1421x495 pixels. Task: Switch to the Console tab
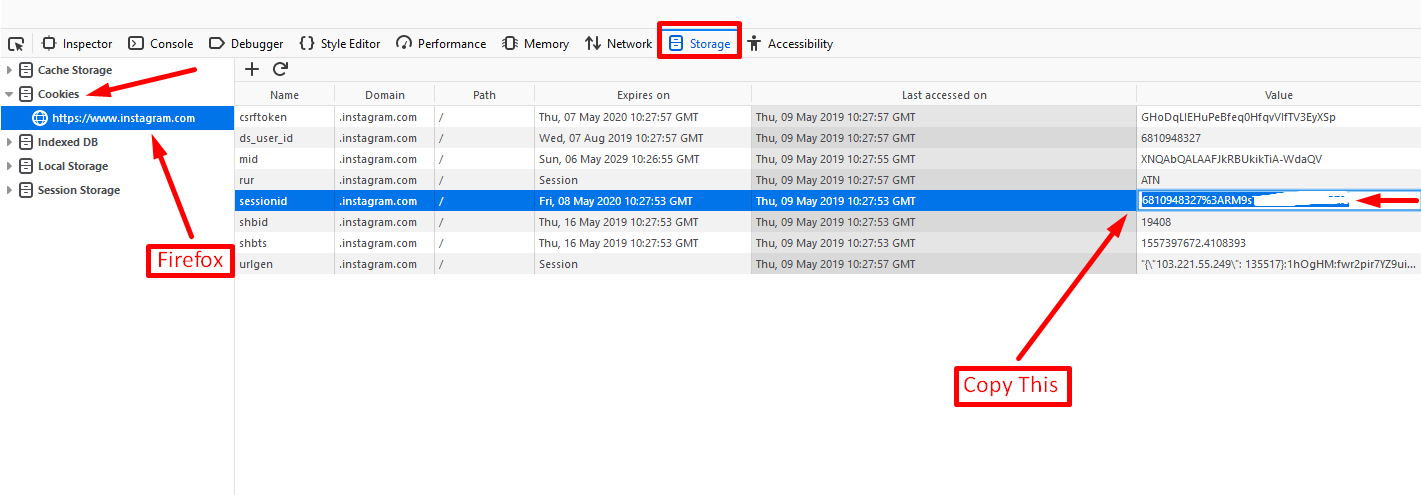pyautogui.click(x=161, y=44)
